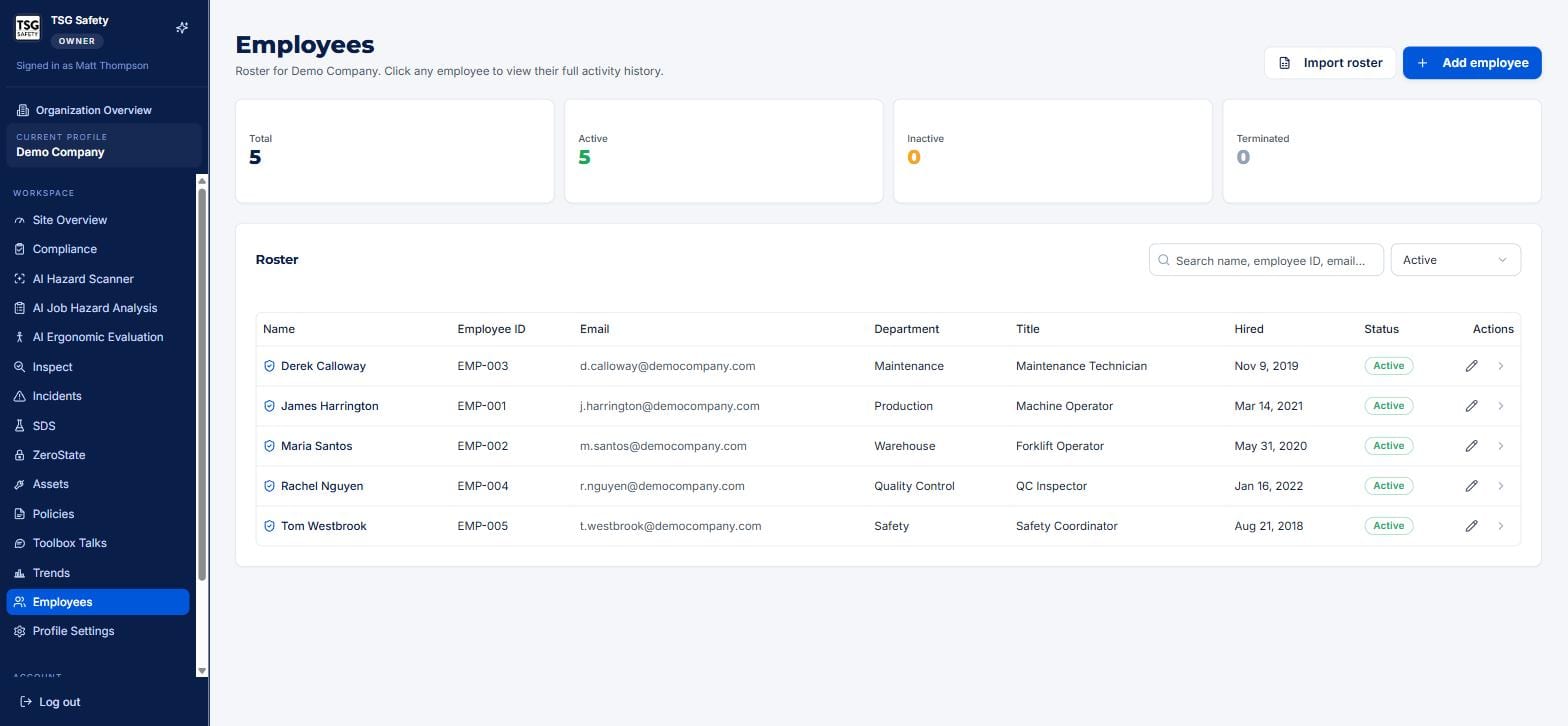Image resolution: width=1568 pixels, height=726 pixels.
Task: Click the Inactive count card
Action: point(1052,151)
